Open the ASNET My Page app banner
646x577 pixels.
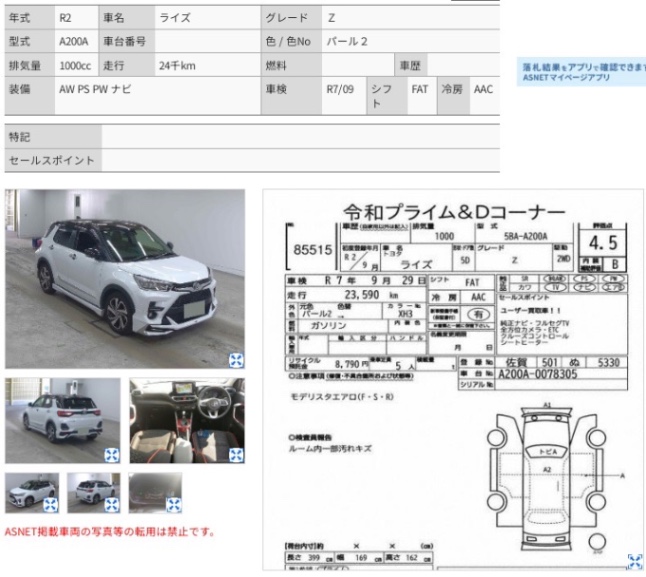click(581, 72)
